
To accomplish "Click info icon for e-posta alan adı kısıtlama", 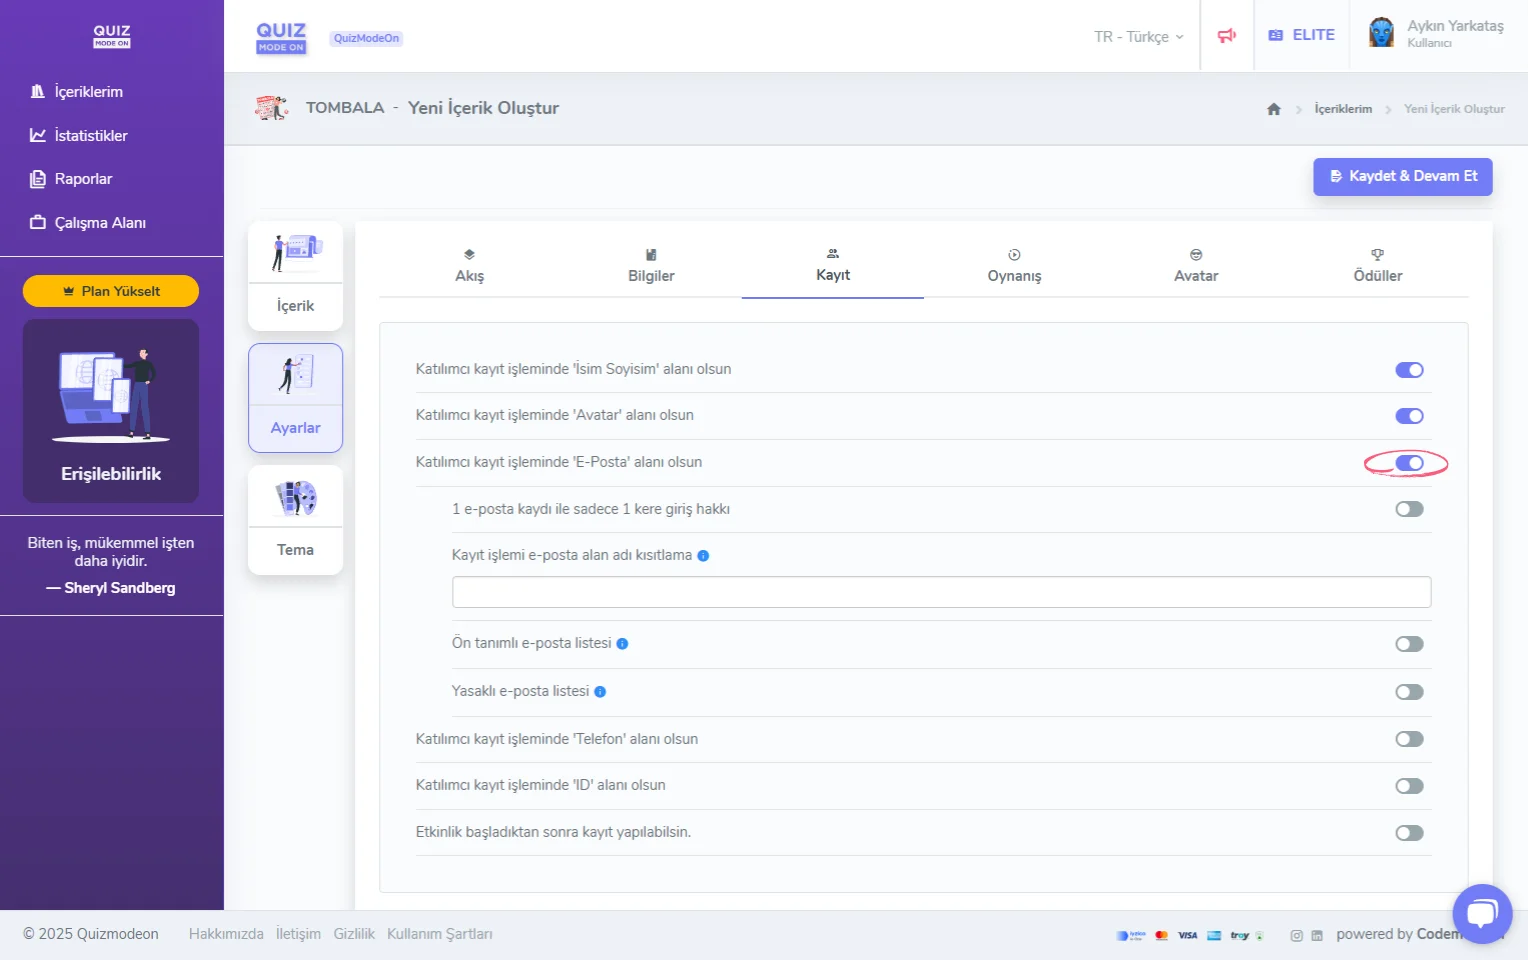I will tap(703, 556).
